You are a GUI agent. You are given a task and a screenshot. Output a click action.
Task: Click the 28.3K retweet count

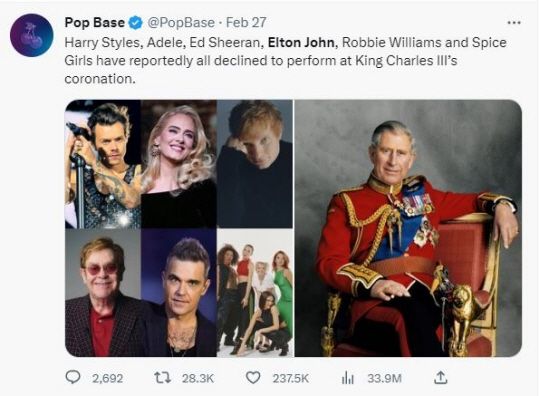[198, 378]
